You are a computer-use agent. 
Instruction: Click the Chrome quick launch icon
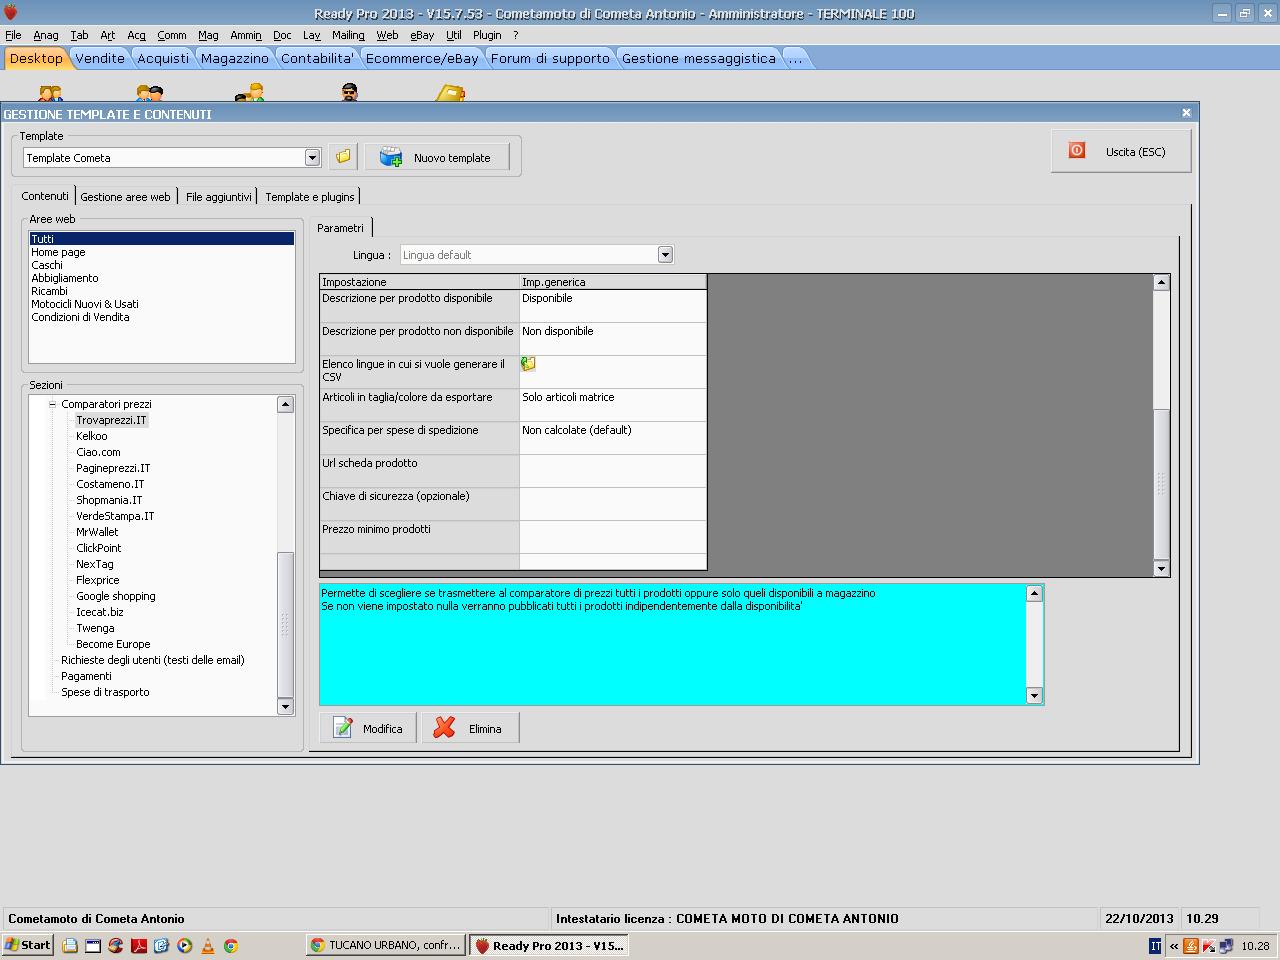[x=231, y=945]
